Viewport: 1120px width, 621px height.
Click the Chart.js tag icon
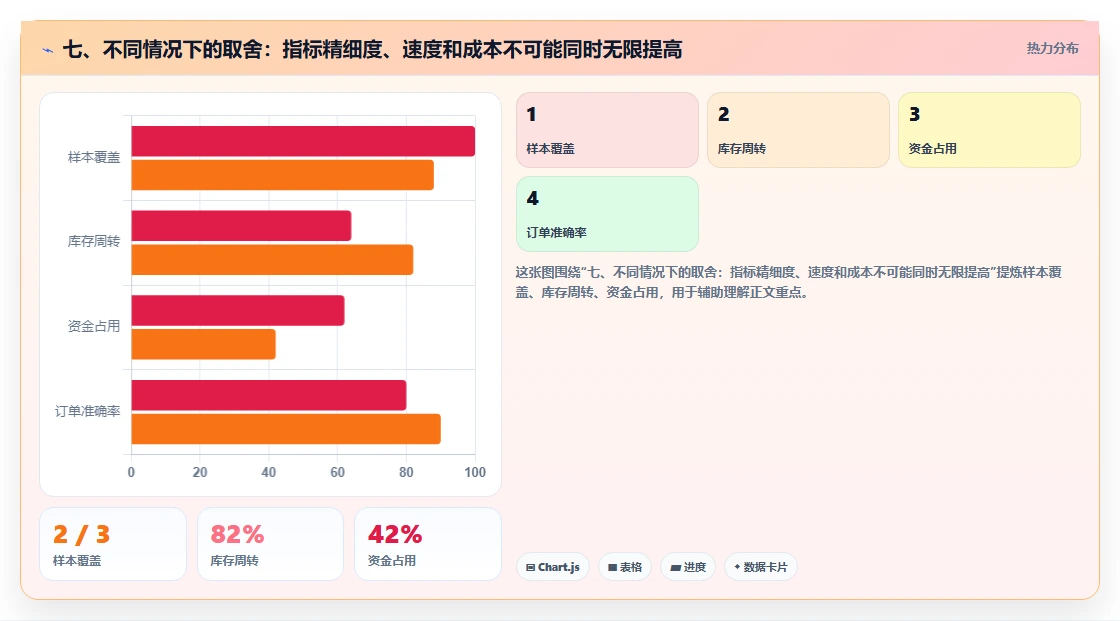pos(531,567)
